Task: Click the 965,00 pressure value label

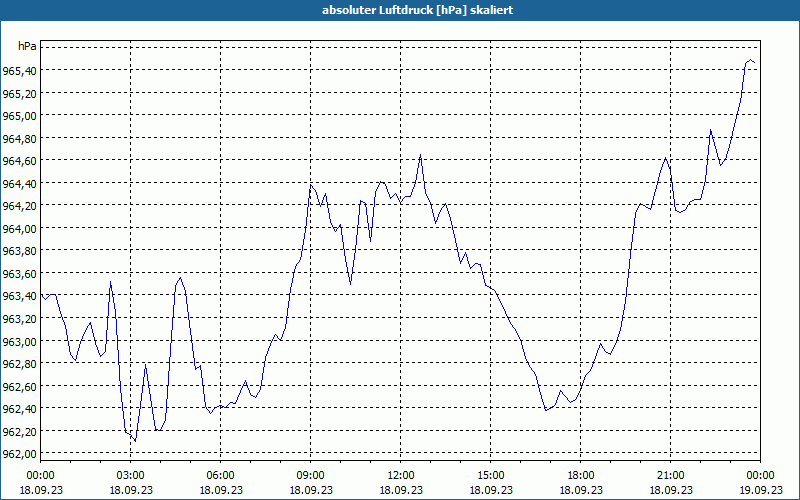Action: [x=19, y=115]
